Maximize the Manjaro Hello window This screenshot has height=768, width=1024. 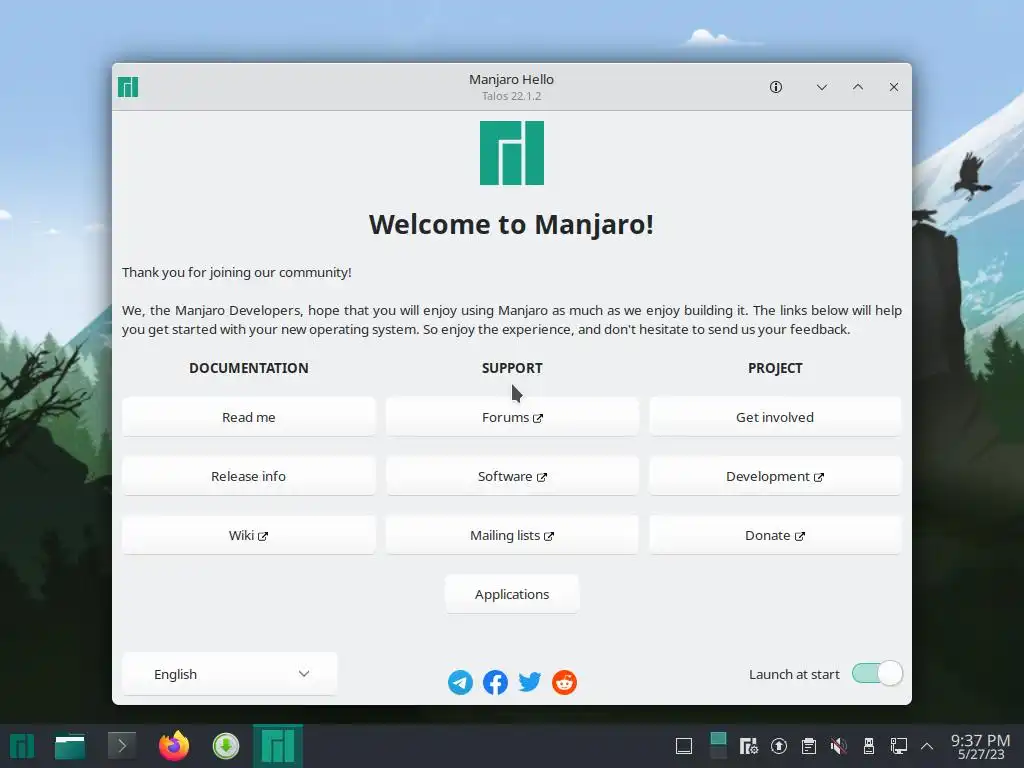pyautogui.click(x=858, y=87)
